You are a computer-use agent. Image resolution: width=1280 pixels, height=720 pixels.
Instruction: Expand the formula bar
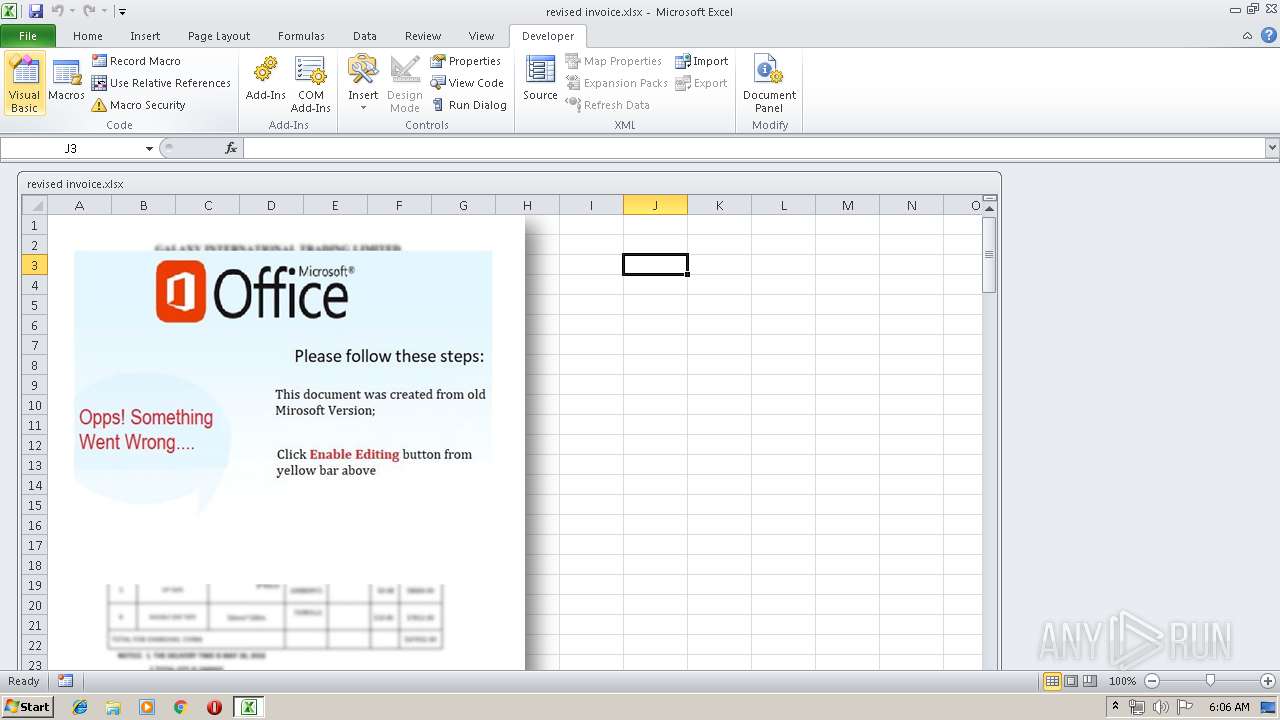[1272, 148]
